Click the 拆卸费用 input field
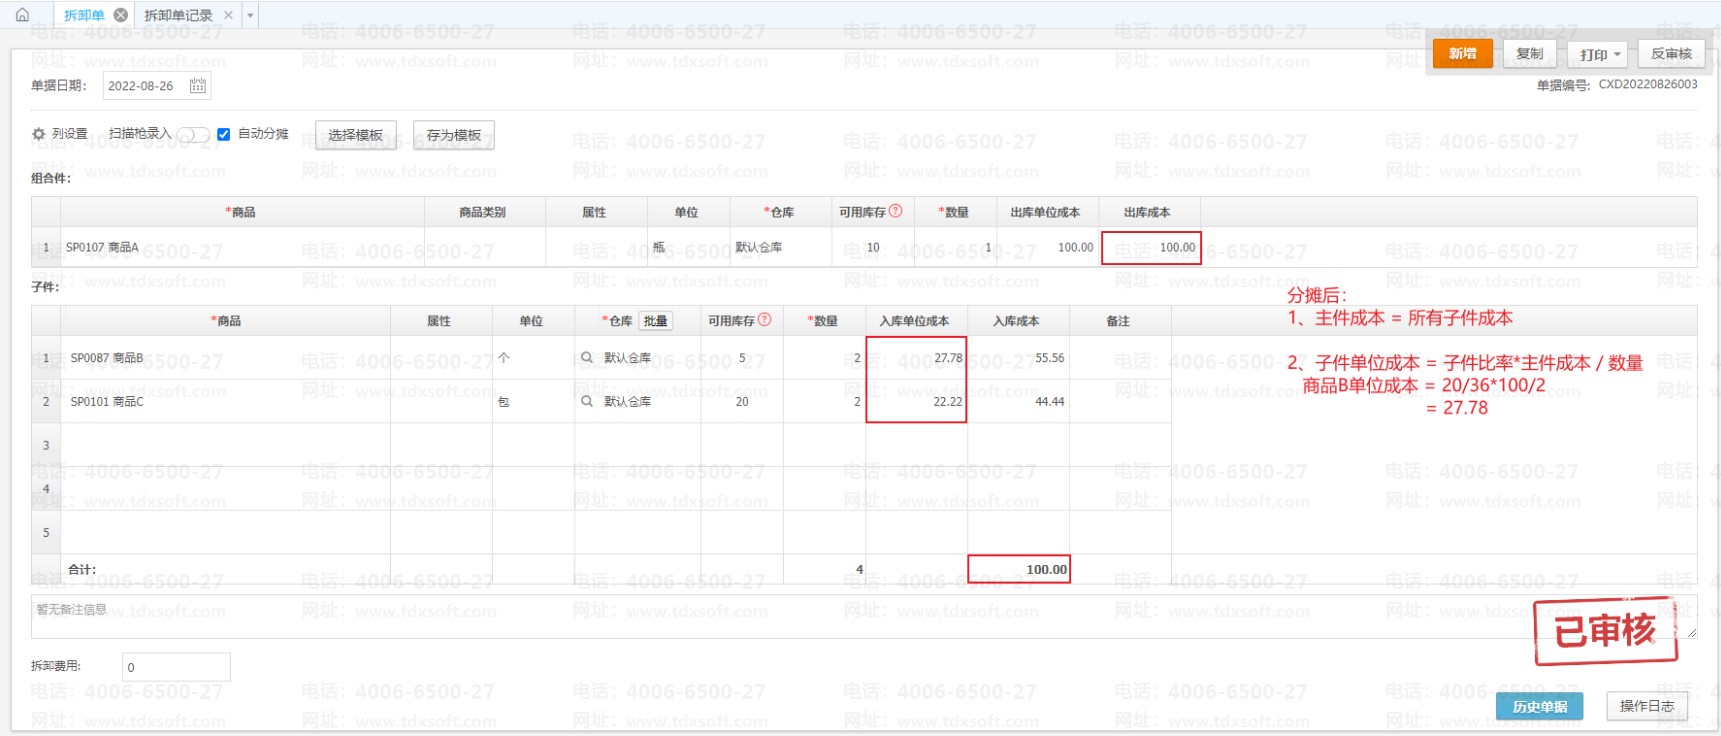The image size is (1721, 736). 176,667
